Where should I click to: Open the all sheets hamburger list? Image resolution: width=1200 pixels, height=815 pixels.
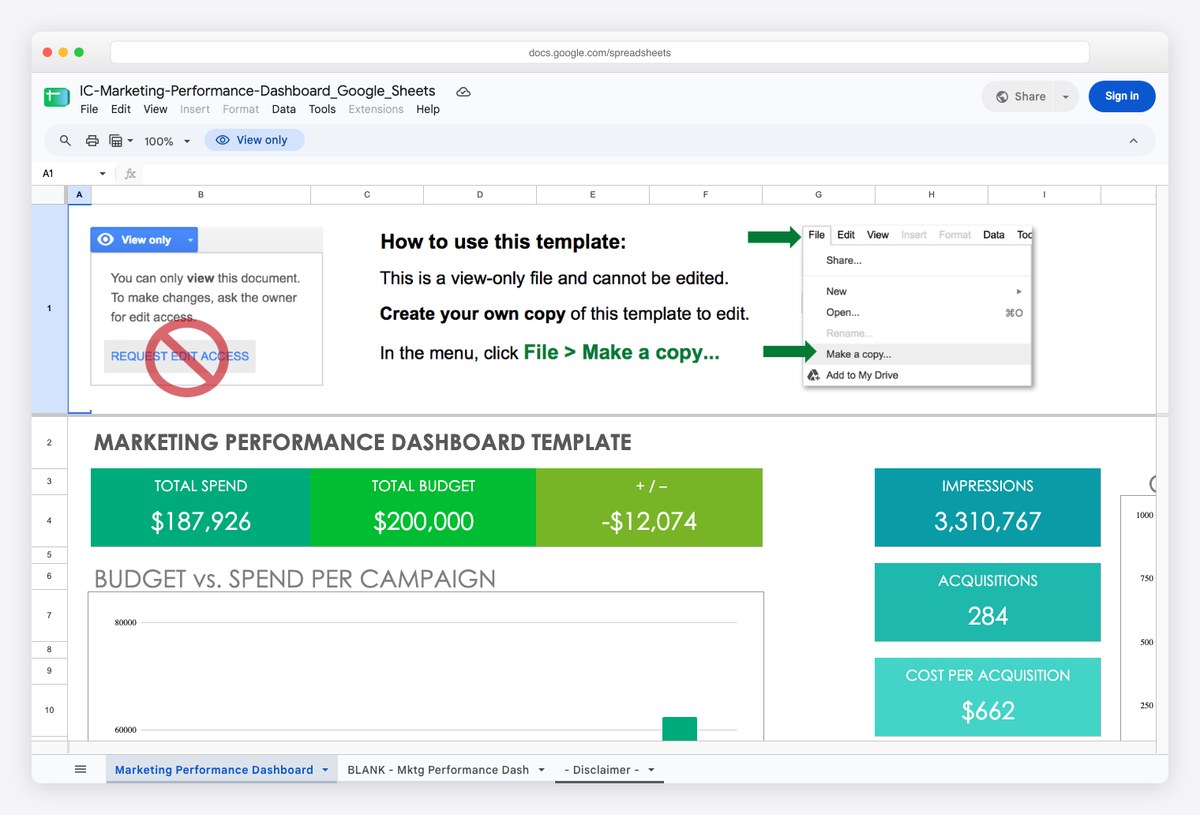pos(81,769)
